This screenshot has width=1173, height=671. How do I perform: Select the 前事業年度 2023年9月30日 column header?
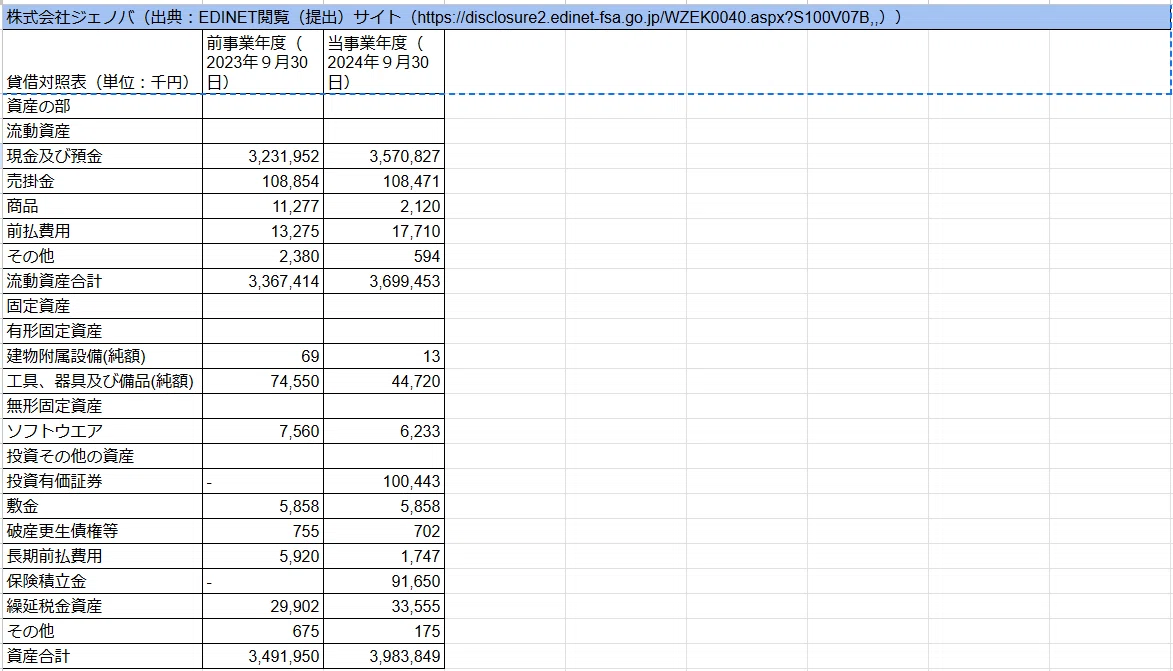(263, 62)
